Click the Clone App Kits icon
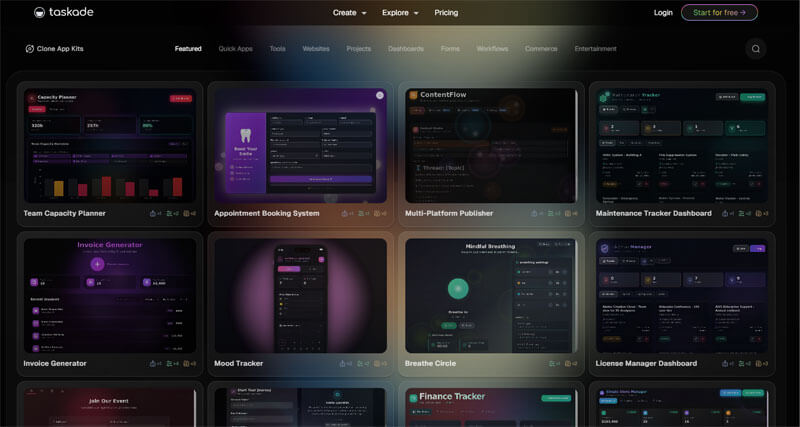This screenshot has height=427, width=800. coord(30,49)
